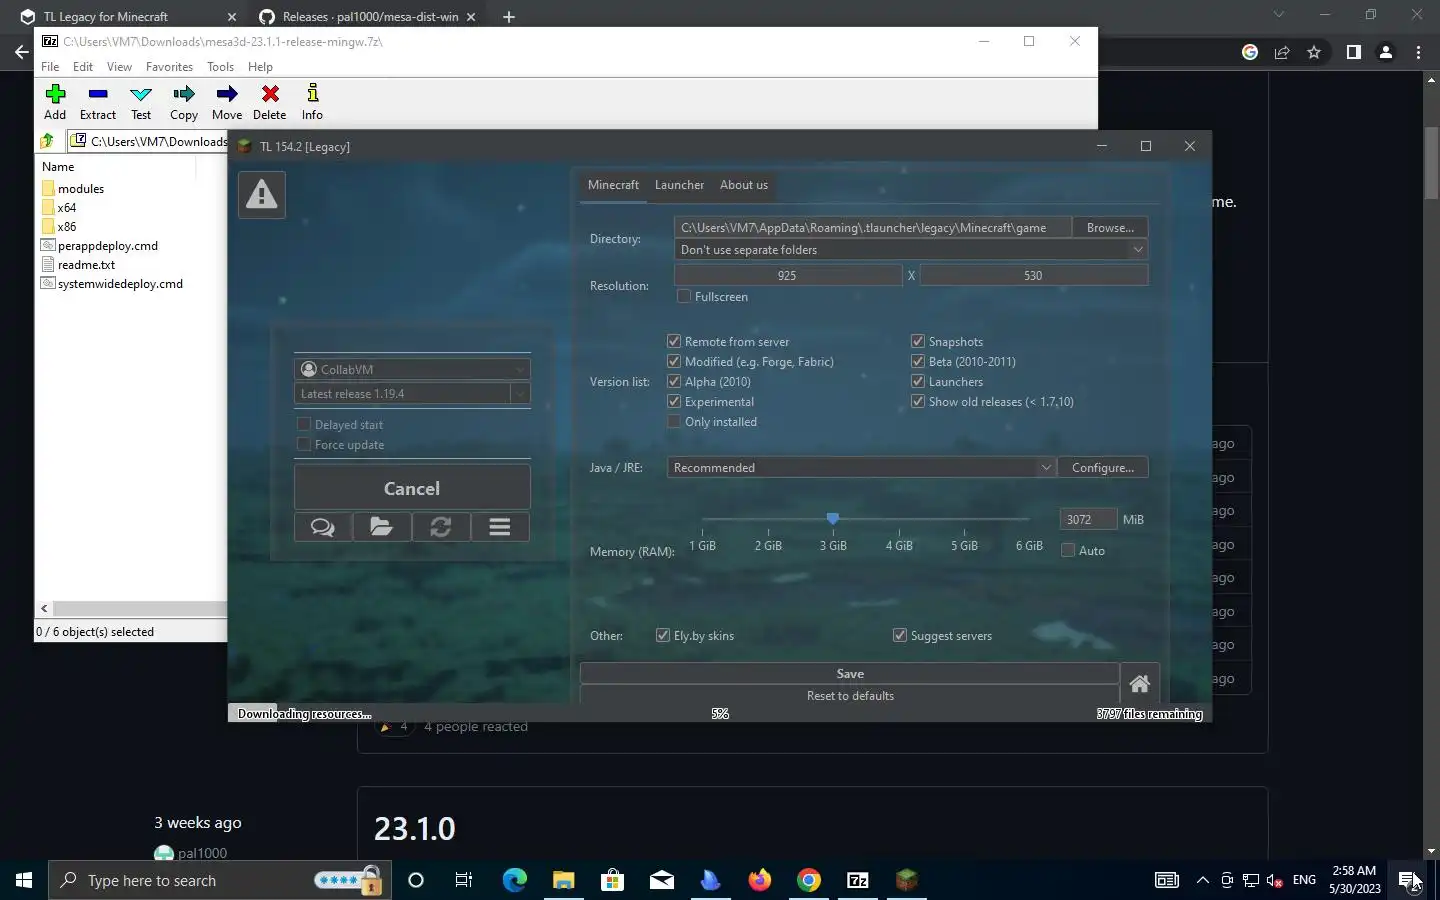Open File Explorer from the taskbar
The height and width of the screenshot is (900, 1440).
[563, 880]
